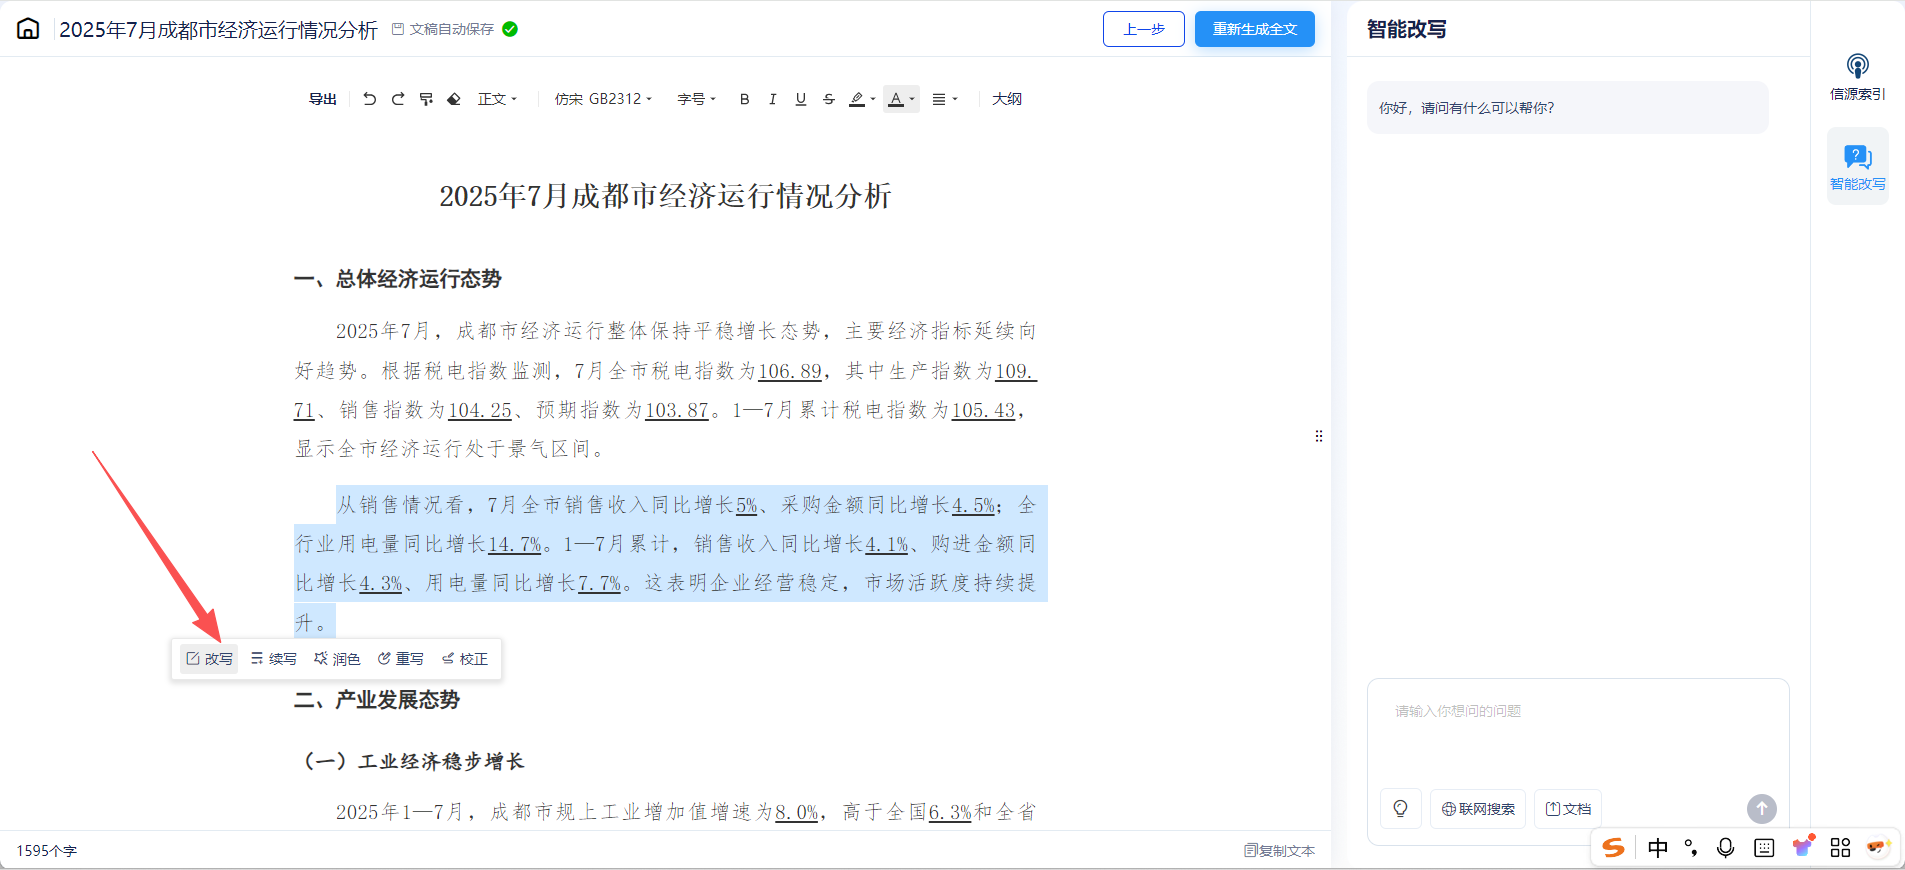This screenshot has width=1905, height=870.
Task: Toggle underline formatting
Action: (x=801, y=99)
